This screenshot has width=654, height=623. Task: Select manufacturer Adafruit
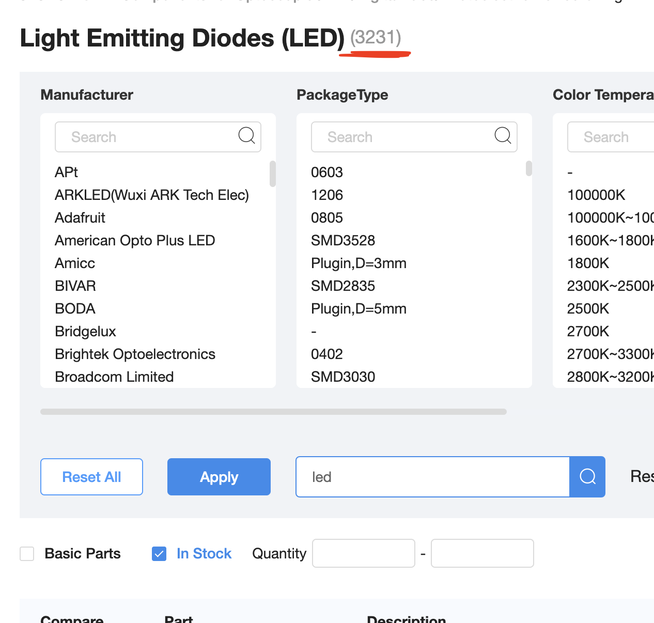[x=80, y=218]
